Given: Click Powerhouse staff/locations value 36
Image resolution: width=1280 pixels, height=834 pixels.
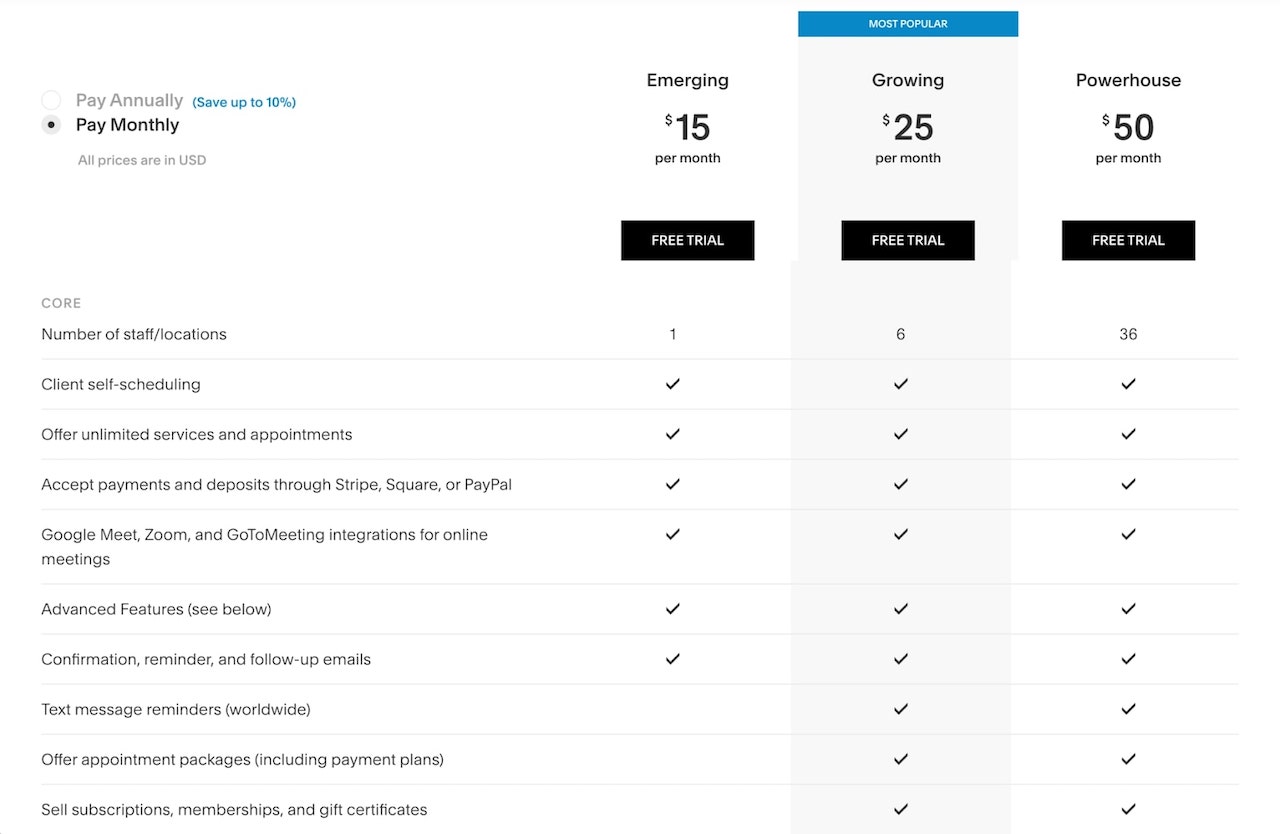Looking at the screenshot, I should (1128, 334).
